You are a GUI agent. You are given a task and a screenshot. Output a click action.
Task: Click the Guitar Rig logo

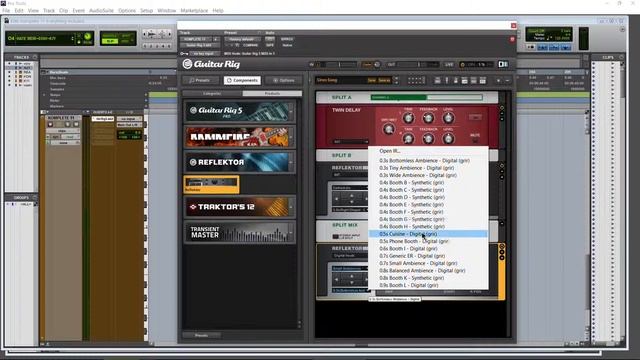click(x=211, y=64)
